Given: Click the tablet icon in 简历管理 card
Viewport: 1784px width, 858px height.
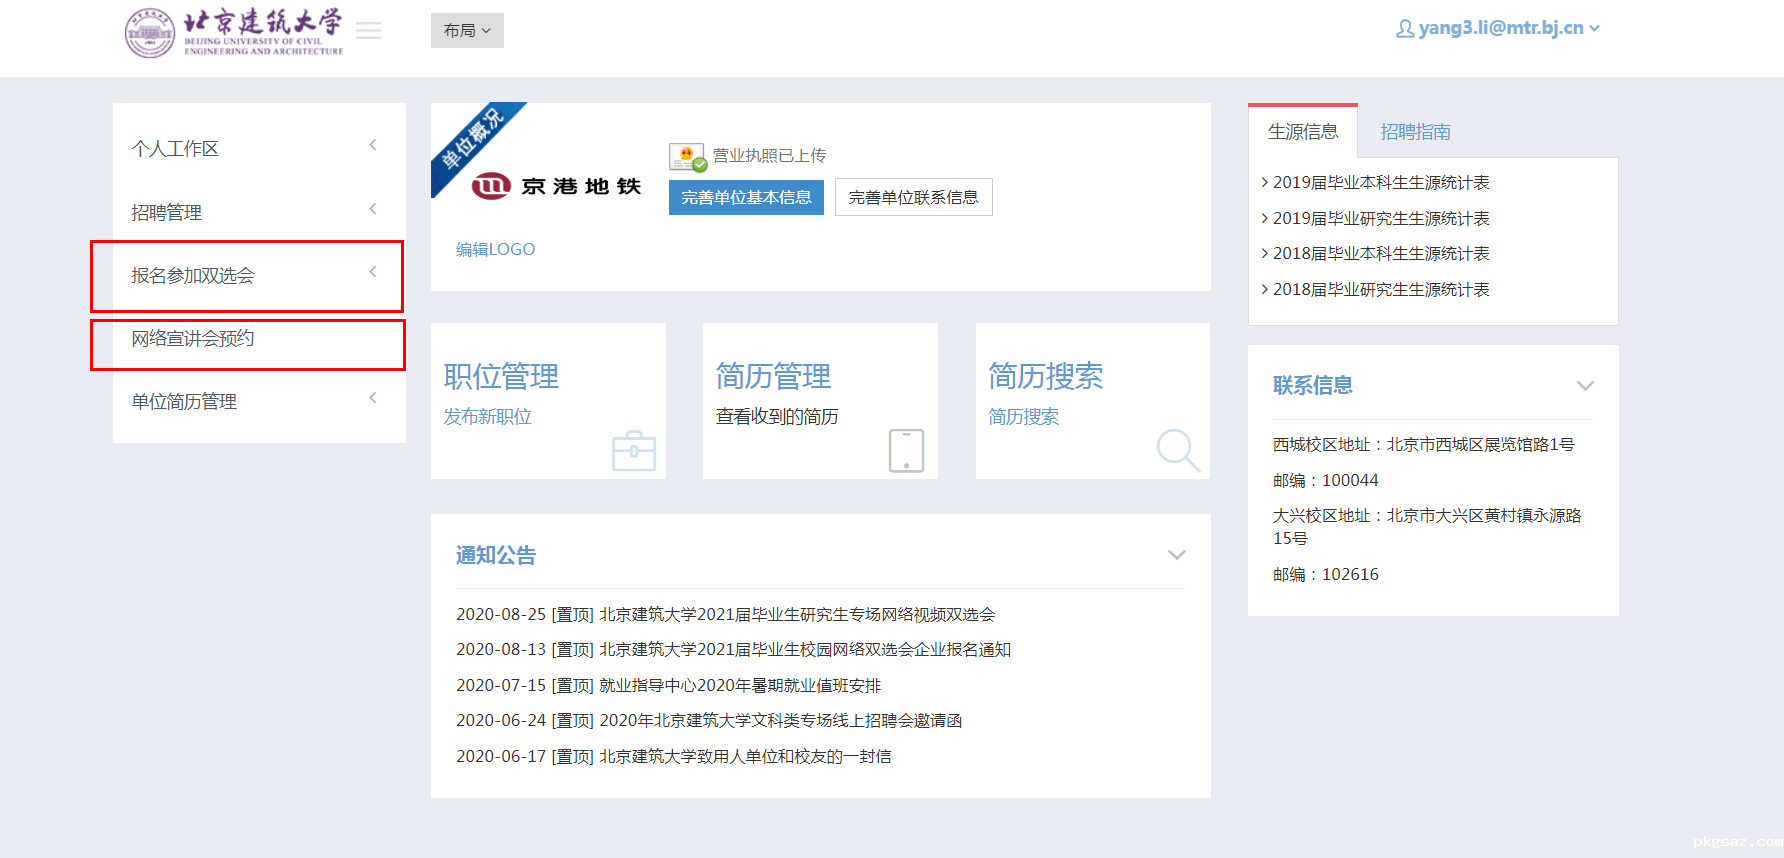Looking at the screenshot, I should [906, 451].
